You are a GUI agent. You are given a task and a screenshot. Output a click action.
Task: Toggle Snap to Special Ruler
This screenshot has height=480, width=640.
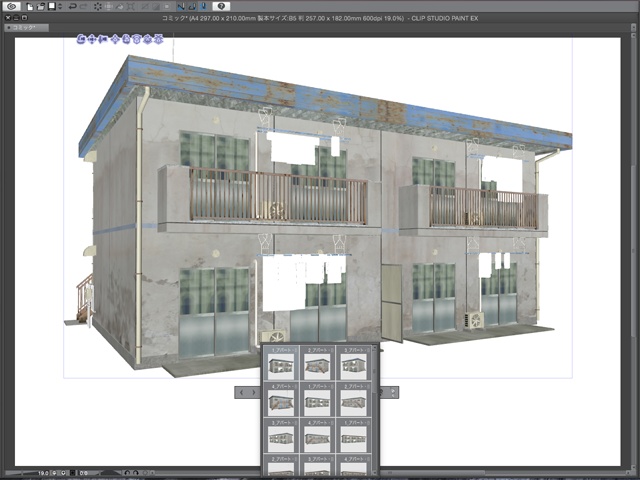click(x=192, y=7)
